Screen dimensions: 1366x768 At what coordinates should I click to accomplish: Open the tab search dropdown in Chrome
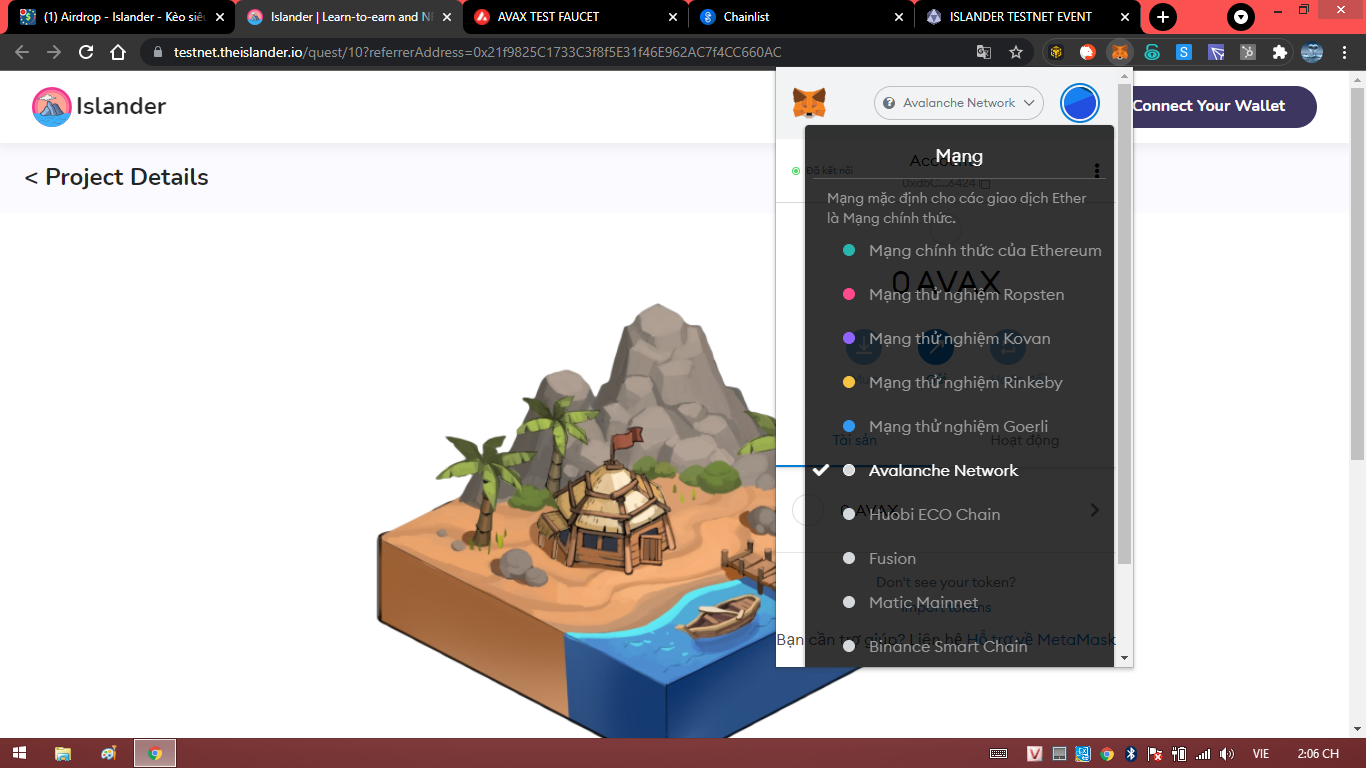click(1241, 17)
